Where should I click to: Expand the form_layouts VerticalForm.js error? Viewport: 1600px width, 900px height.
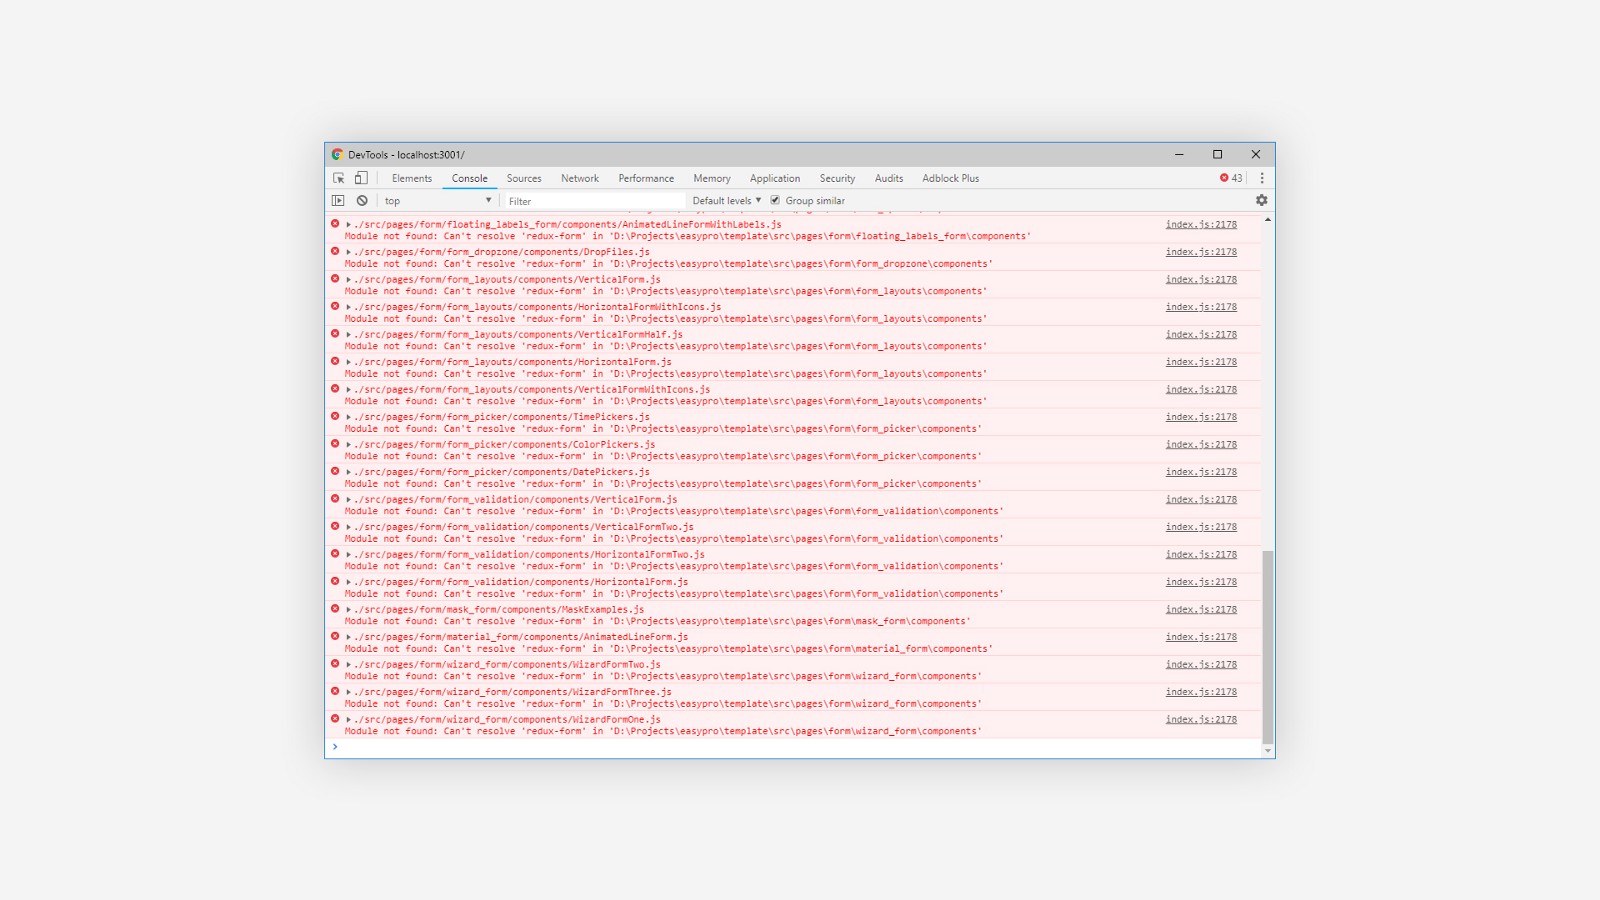(x=348, y=280)
